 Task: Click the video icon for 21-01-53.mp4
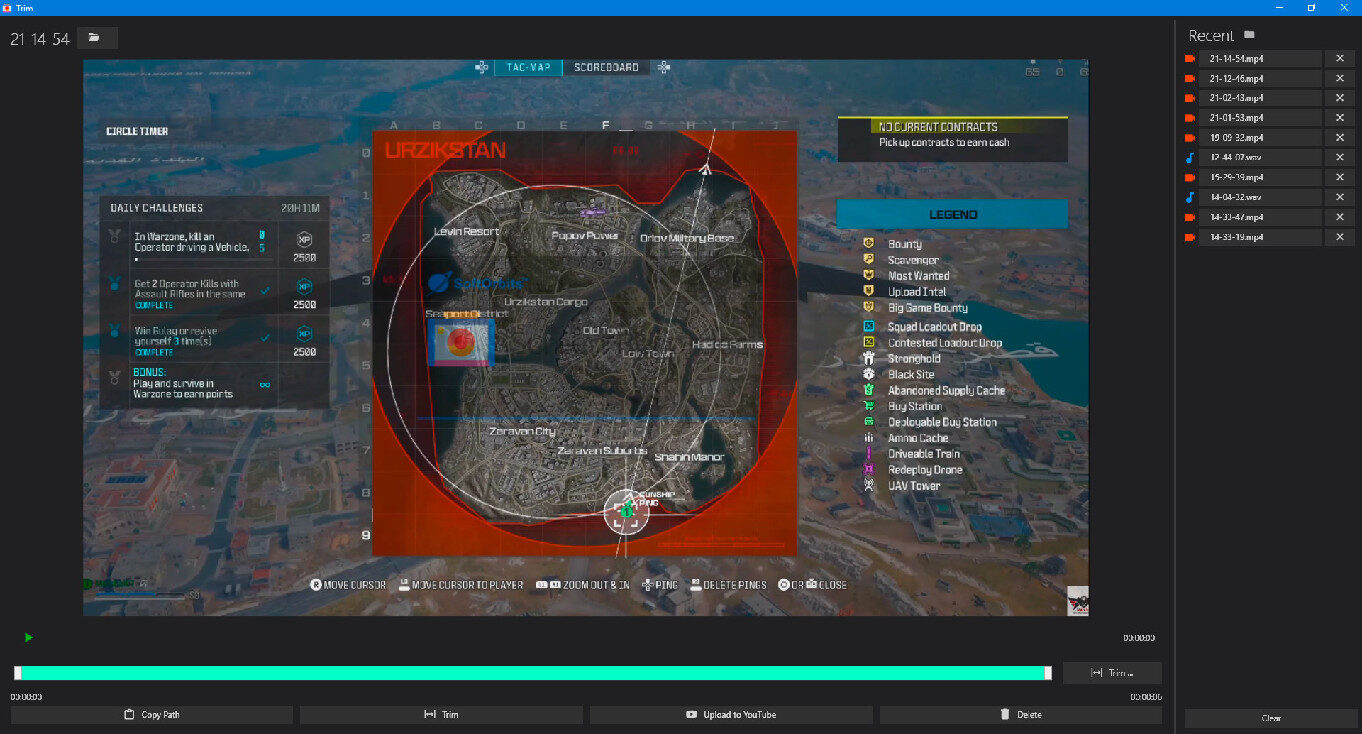pos(1189,118)
